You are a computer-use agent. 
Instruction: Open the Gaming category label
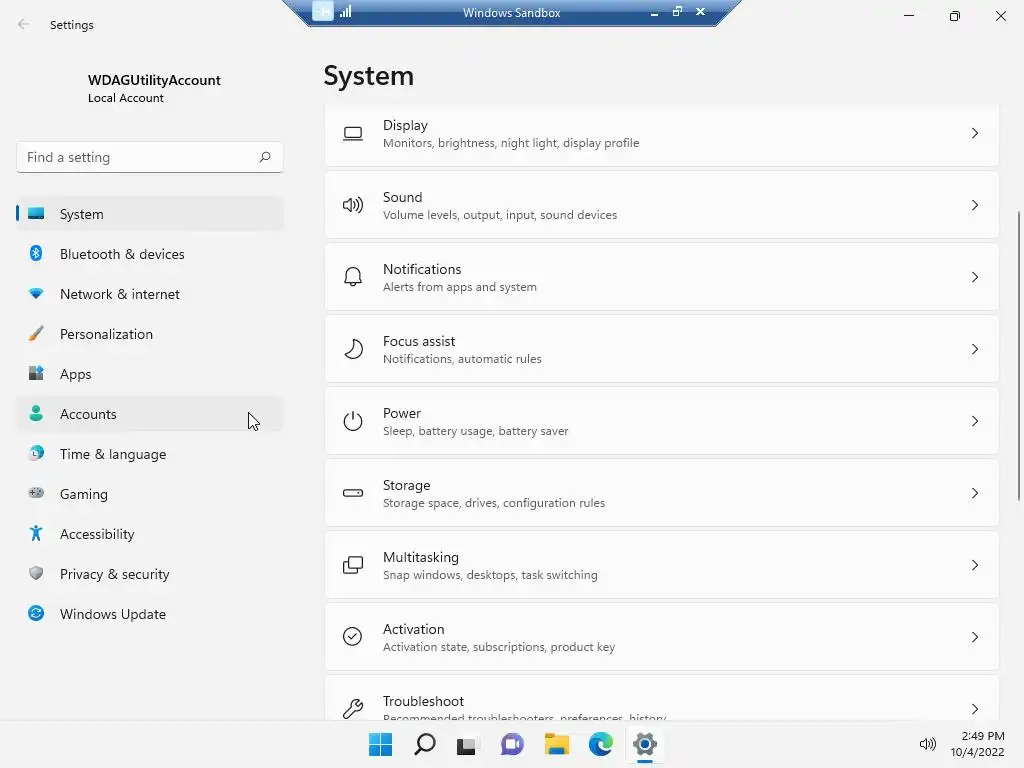coord(84,494)
